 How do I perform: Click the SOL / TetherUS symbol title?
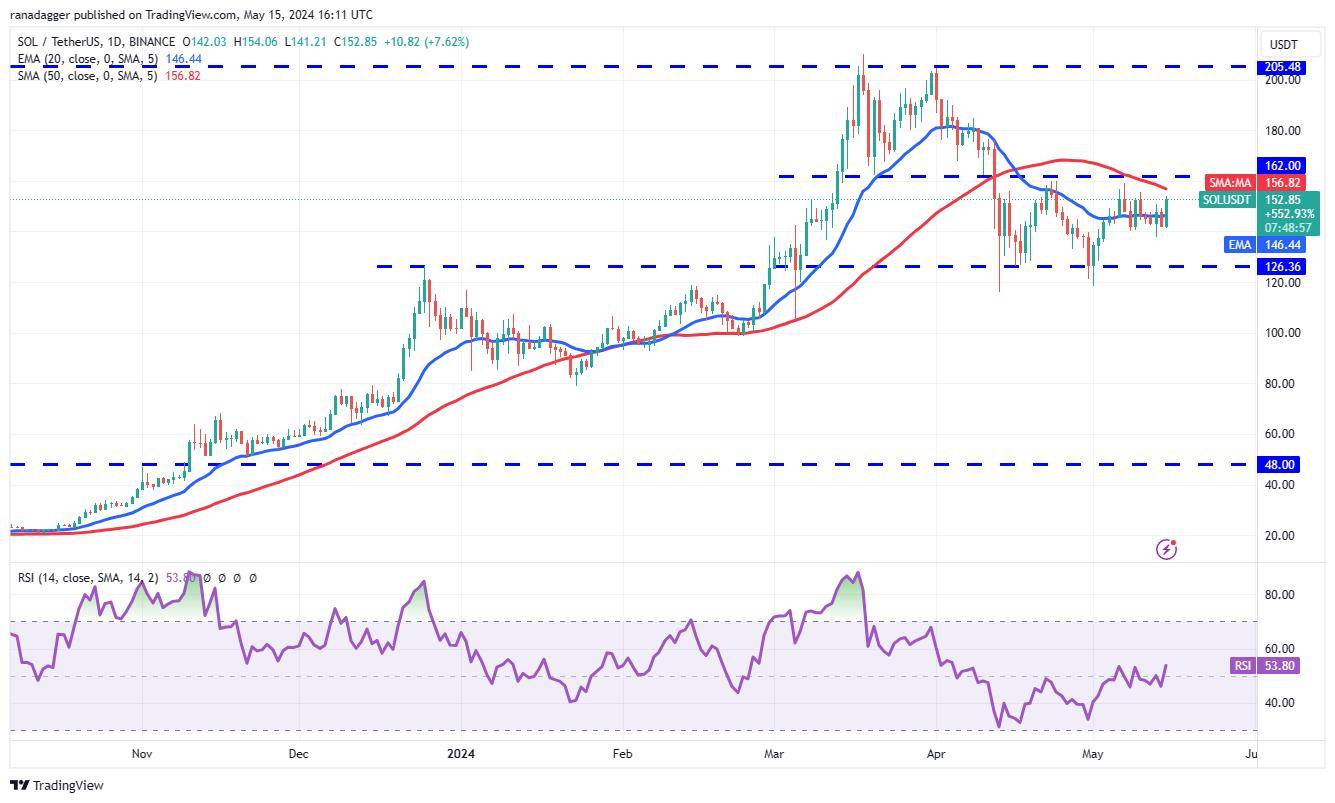coord(59,42)
